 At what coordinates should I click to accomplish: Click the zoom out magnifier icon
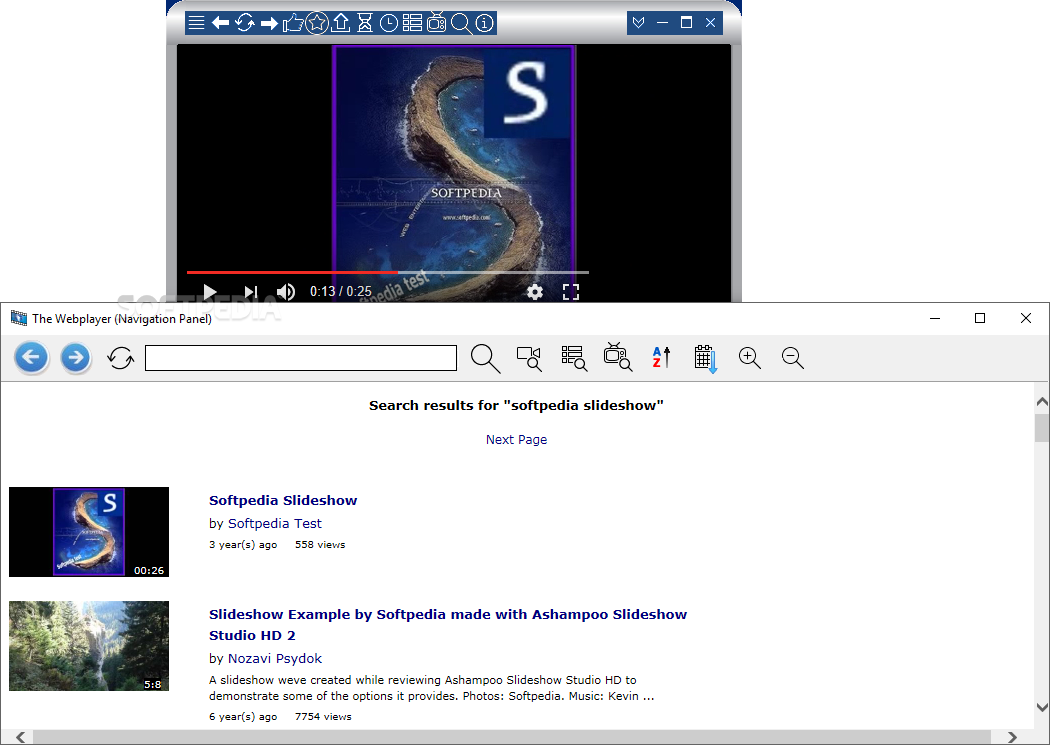point(792,358)
